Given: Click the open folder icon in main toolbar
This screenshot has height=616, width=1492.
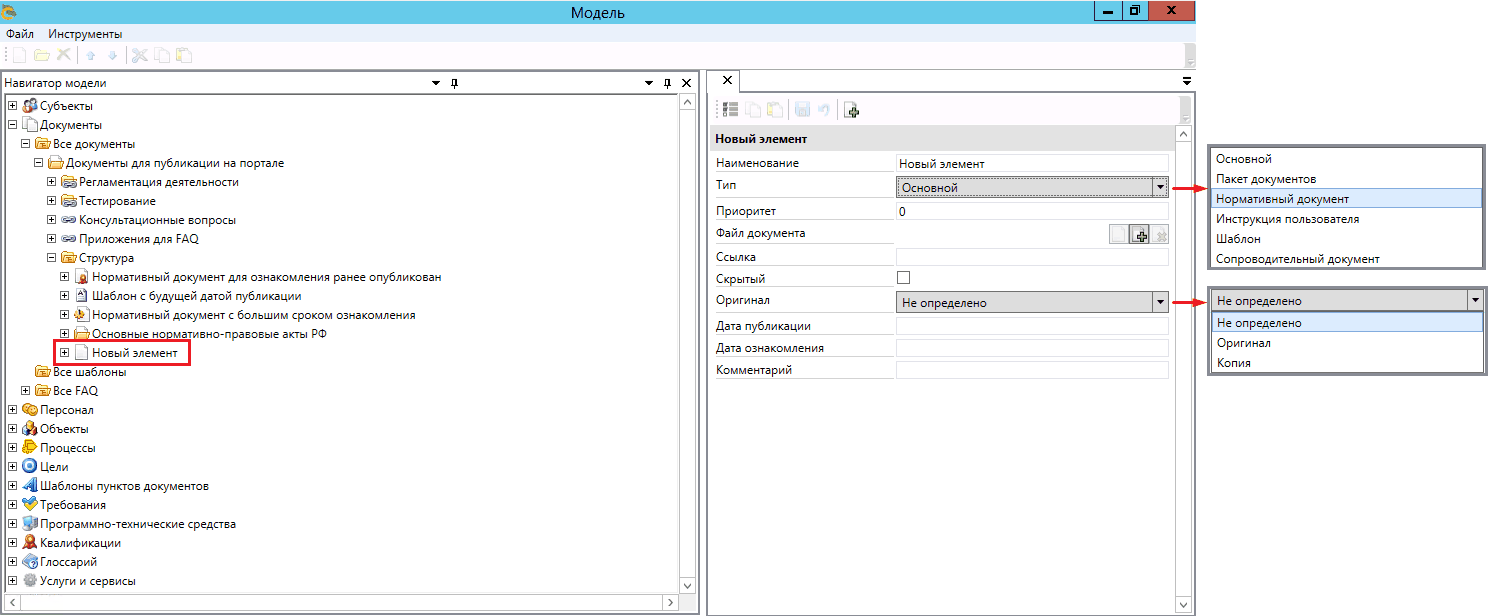Looking at the screenshot, I should (42, 56).
